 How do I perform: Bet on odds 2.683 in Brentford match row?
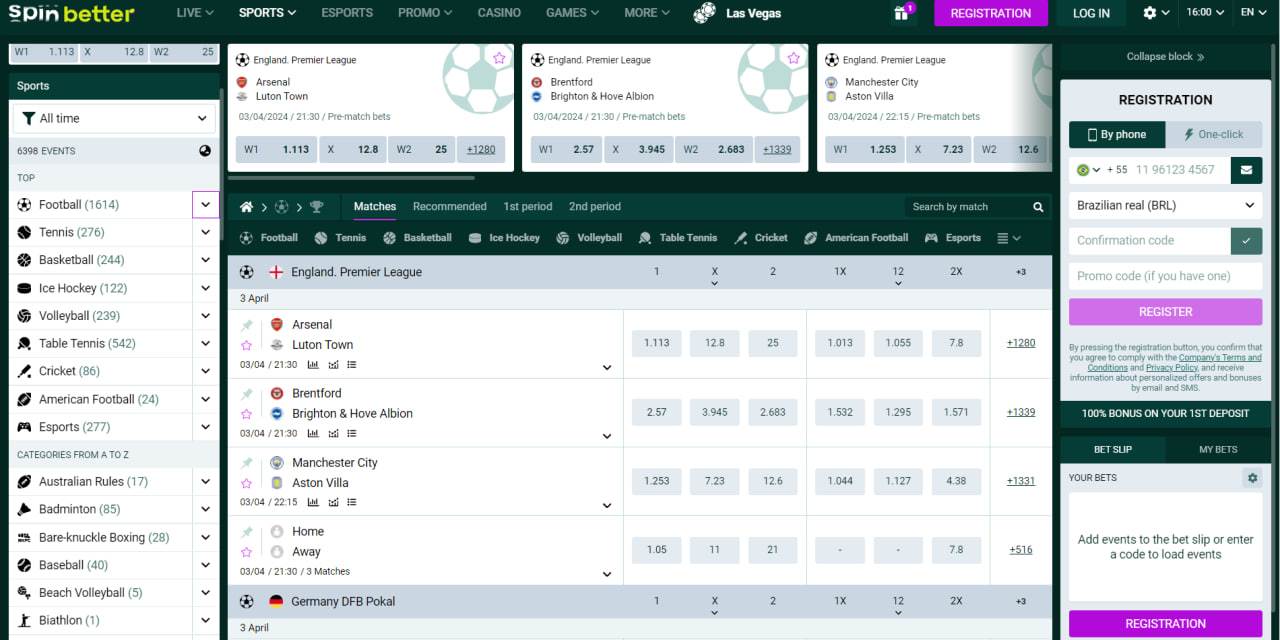pyautogui.click(x=772, y=412)
